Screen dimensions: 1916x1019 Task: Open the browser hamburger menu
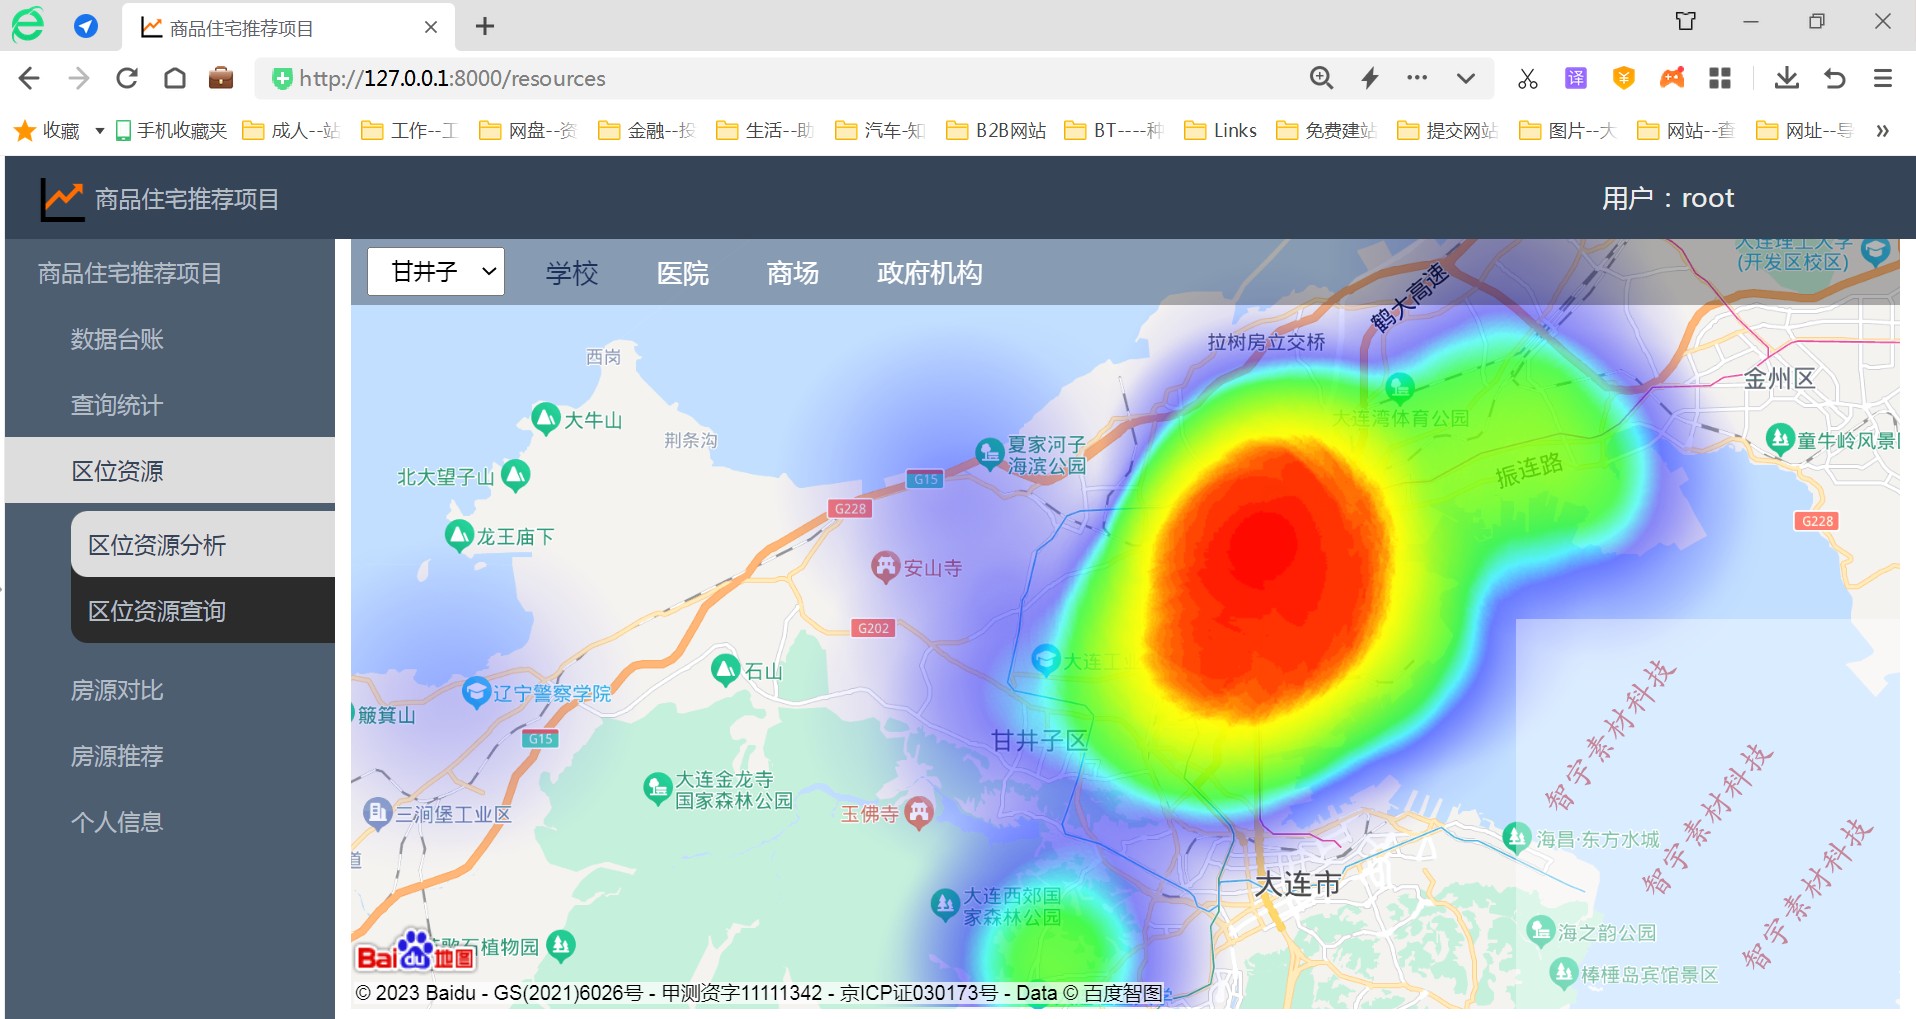pyautogui.click(x=1883, y=78)
